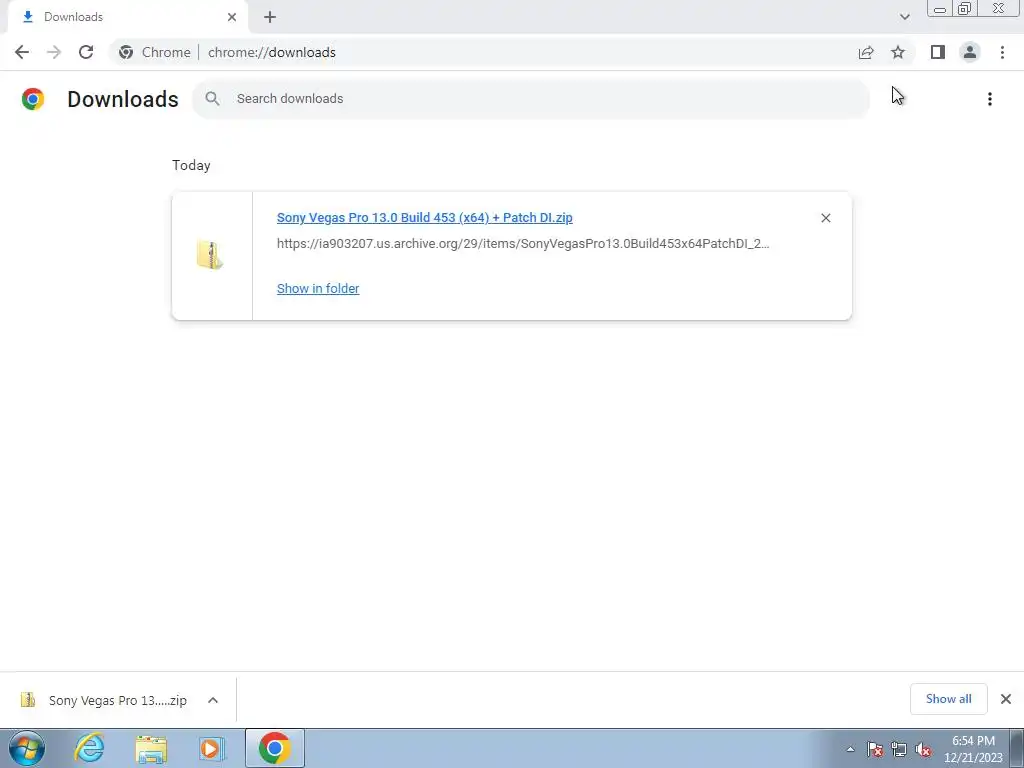Go back using the browser back arrow
This screenshot has width=1024, height=768.
pyautogui.click(x=22, y=52)
